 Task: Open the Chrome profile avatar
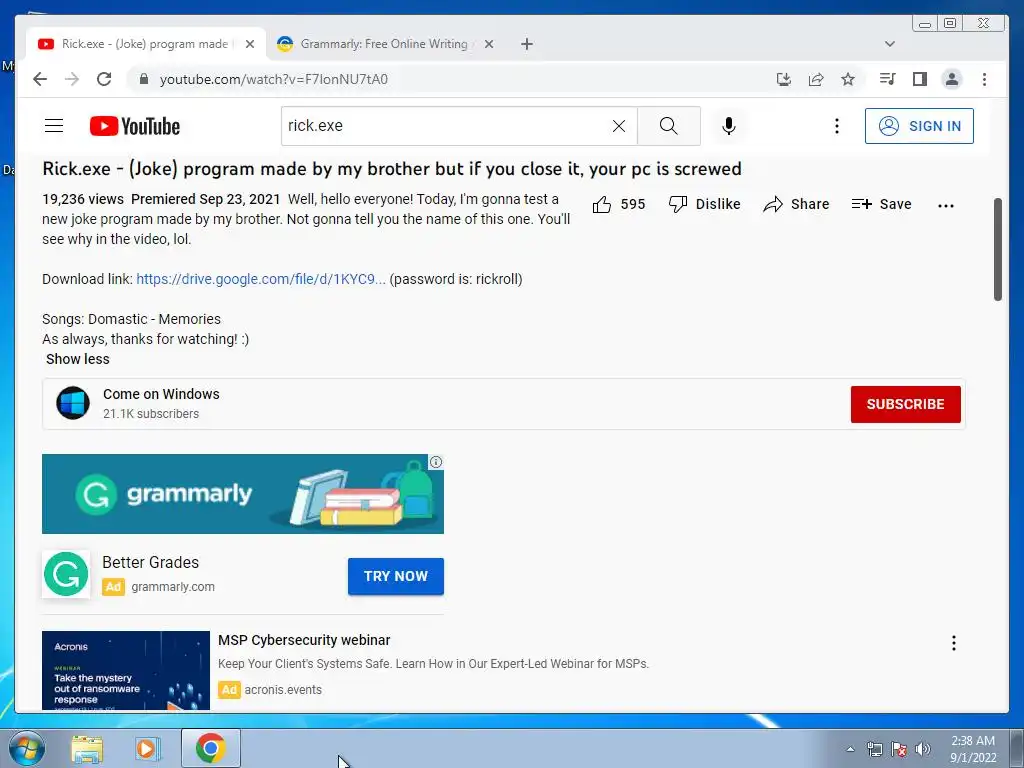click(x=952, y=80)
